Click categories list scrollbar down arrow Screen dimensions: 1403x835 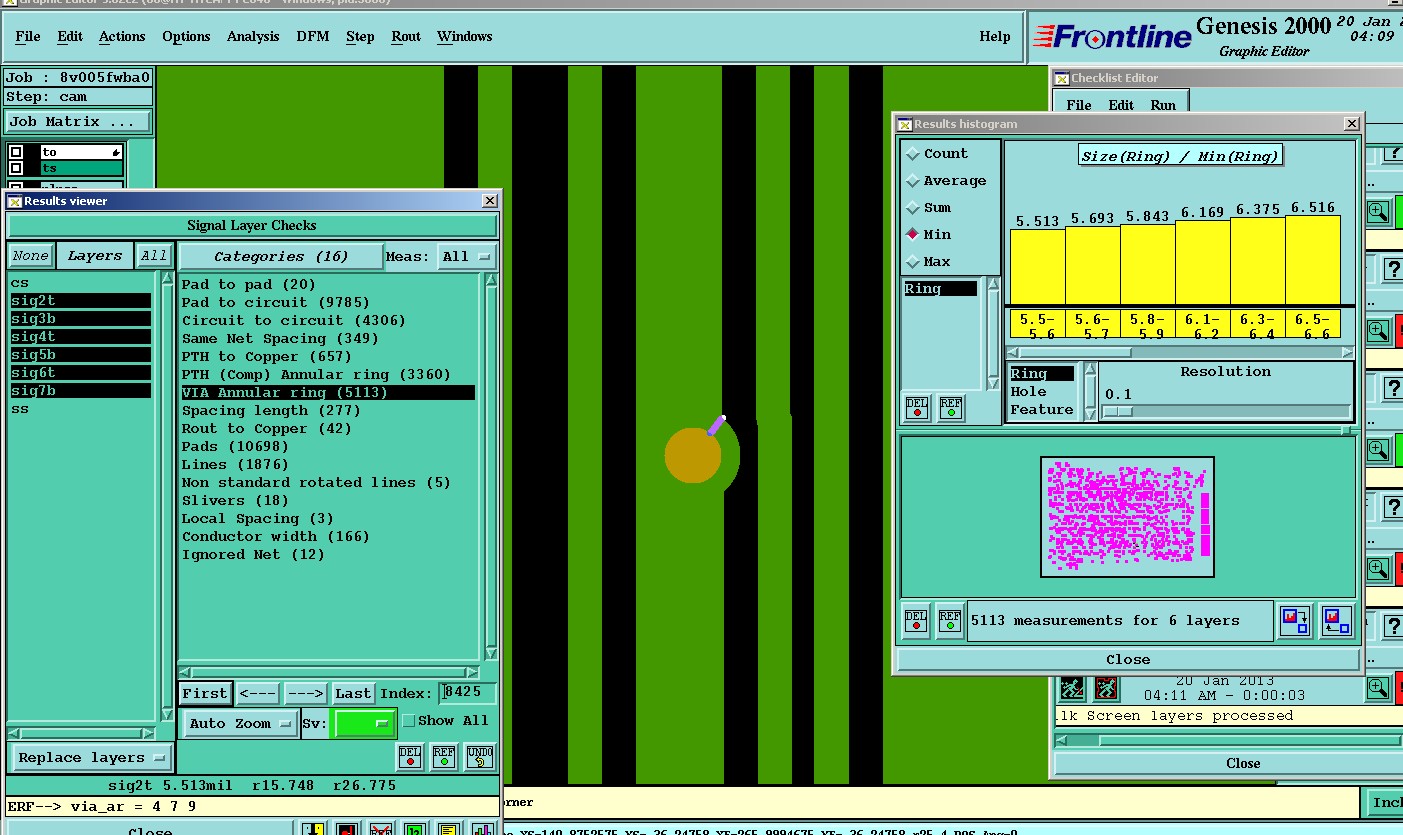[491, 654]
